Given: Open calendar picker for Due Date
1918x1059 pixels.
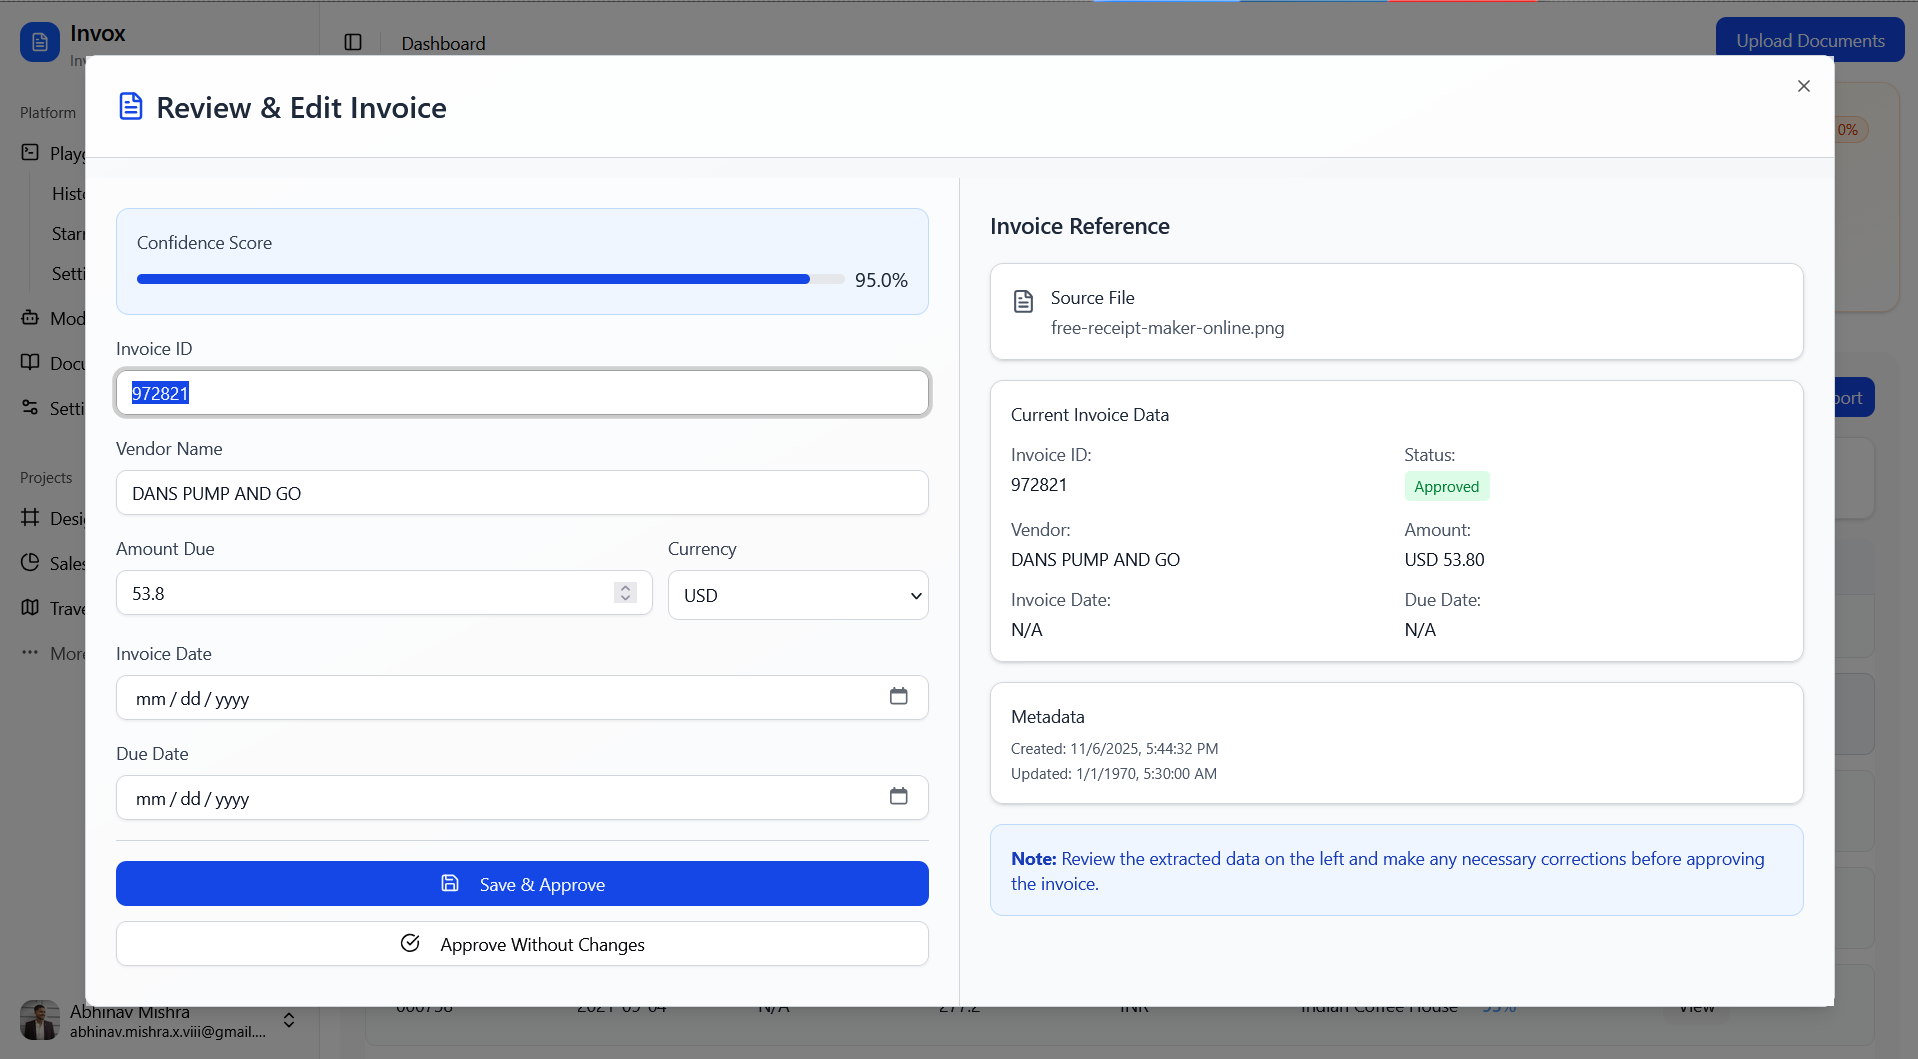Looking at the screenshot, I should (x=898, y=797).
